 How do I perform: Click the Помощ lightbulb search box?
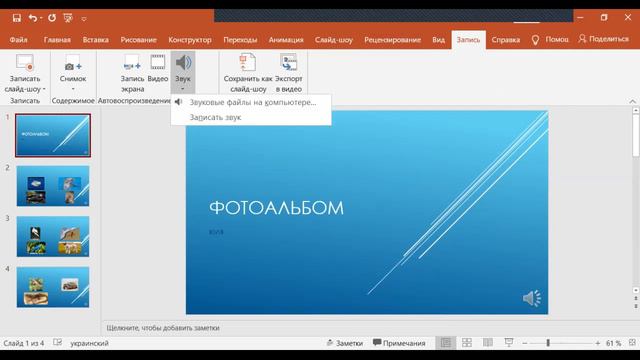click(x=550, y=40)
